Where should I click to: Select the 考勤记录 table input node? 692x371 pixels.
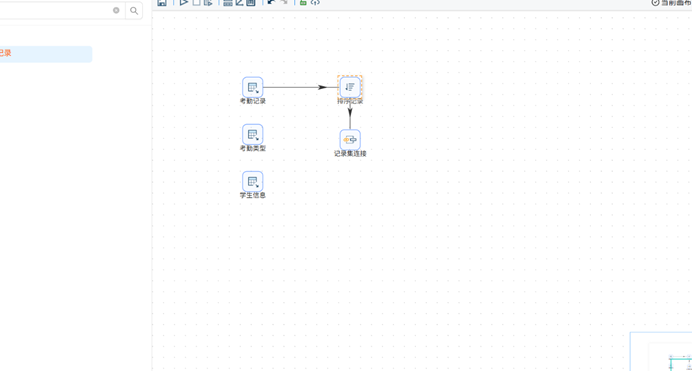tap(252, 87)
